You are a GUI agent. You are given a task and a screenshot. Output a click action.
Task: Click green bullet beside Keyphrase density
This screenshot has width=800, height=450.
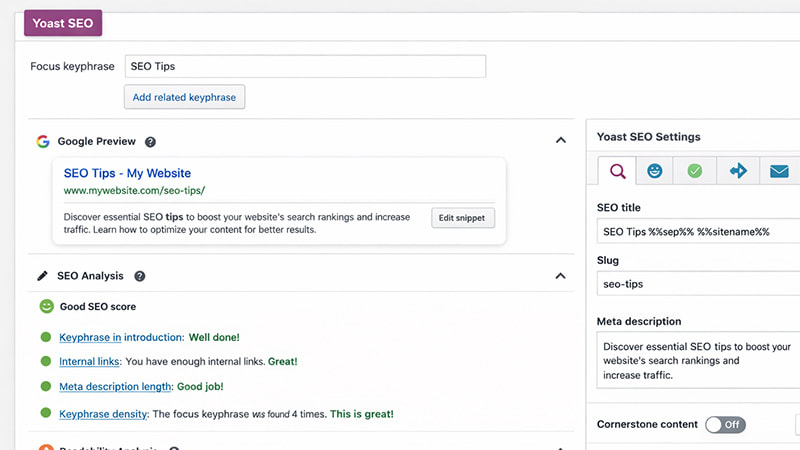(x=46, y=413)
